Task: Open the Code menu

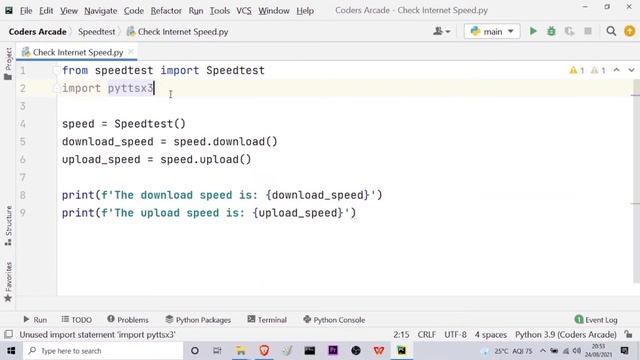Action: tap(133, 11)
